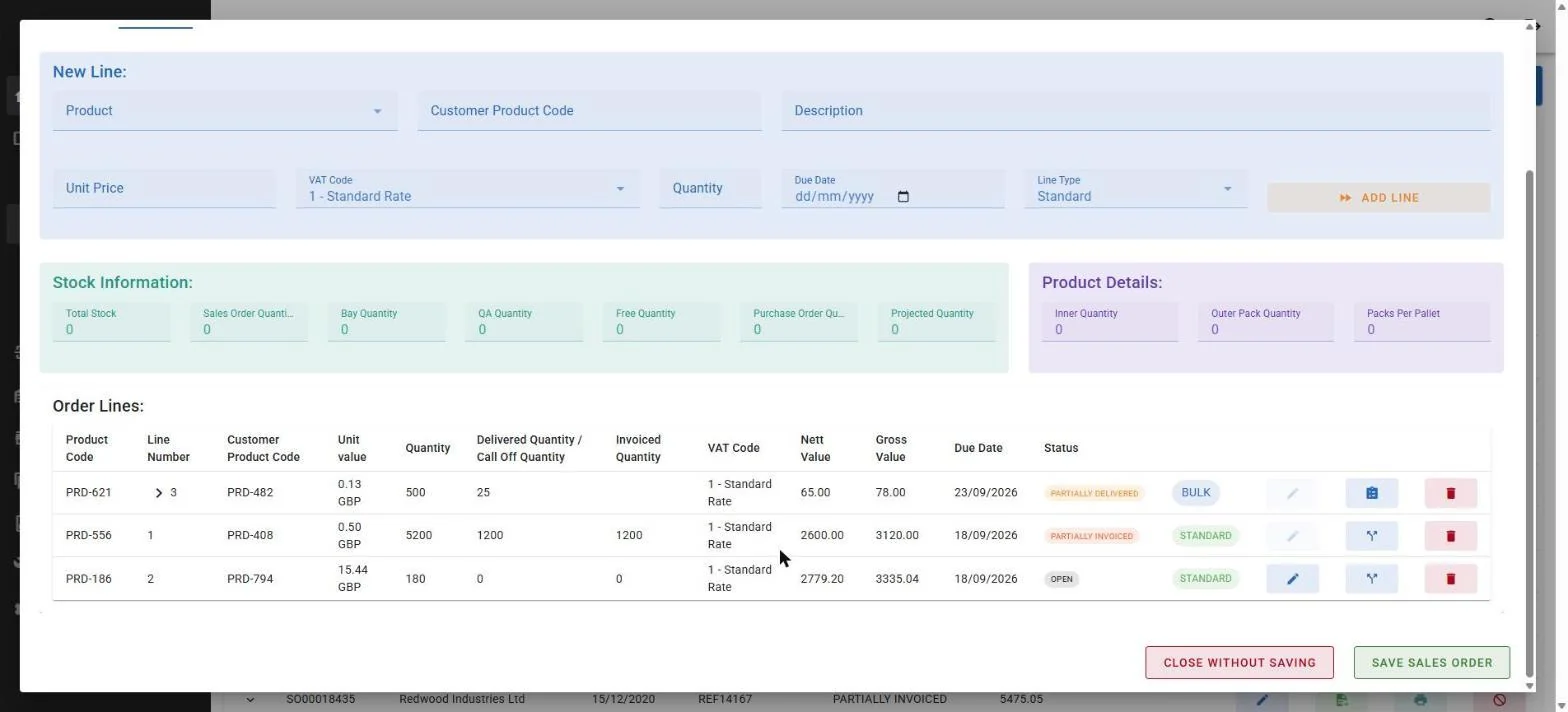Click the BULK chip on PRD-621

[1195, 493]
